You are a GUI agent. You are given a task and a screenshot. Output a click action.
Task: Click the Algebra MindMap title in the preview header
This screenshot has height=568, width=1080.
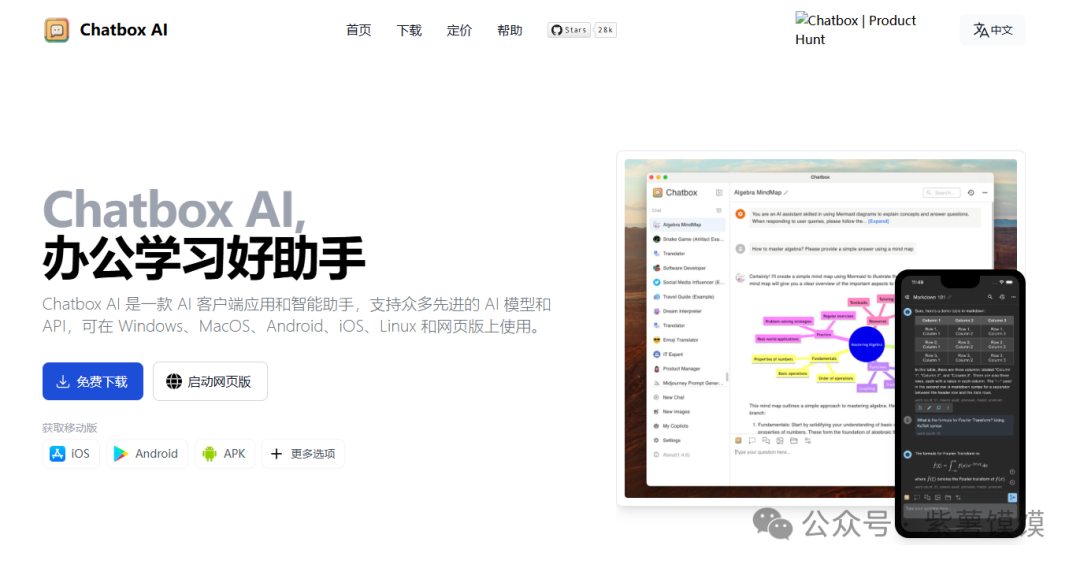758,193
